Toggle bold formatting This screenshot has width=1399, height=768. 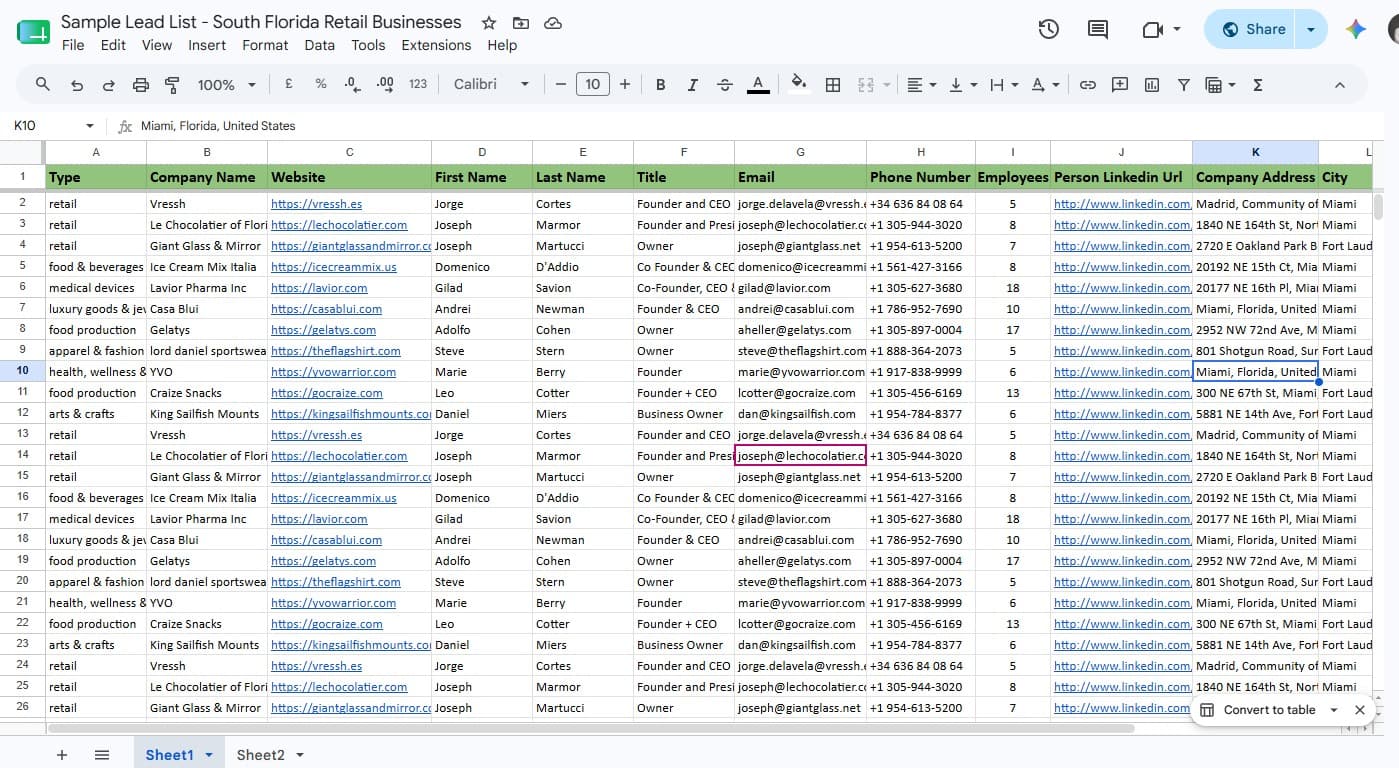click(x=660, y=85)
